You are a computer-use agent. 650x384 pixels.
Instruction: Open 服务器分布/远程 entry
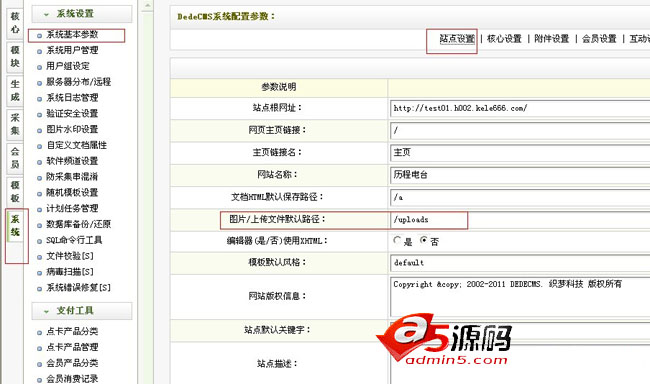[x=78, y=82]
